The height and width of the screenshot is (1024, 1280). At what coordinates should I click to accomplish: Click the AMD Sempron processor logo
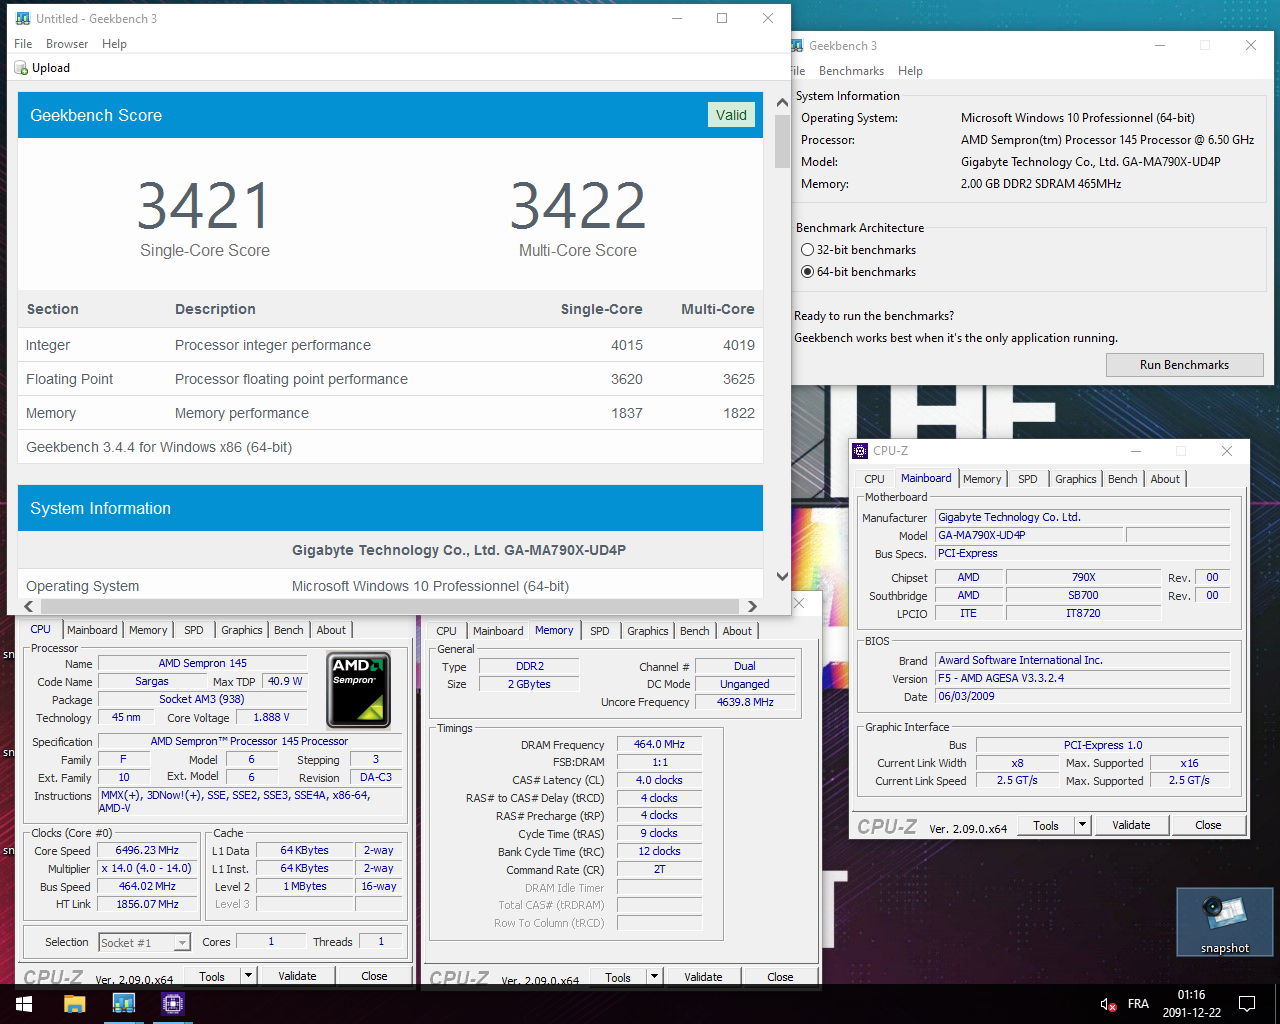pos(359,689)
